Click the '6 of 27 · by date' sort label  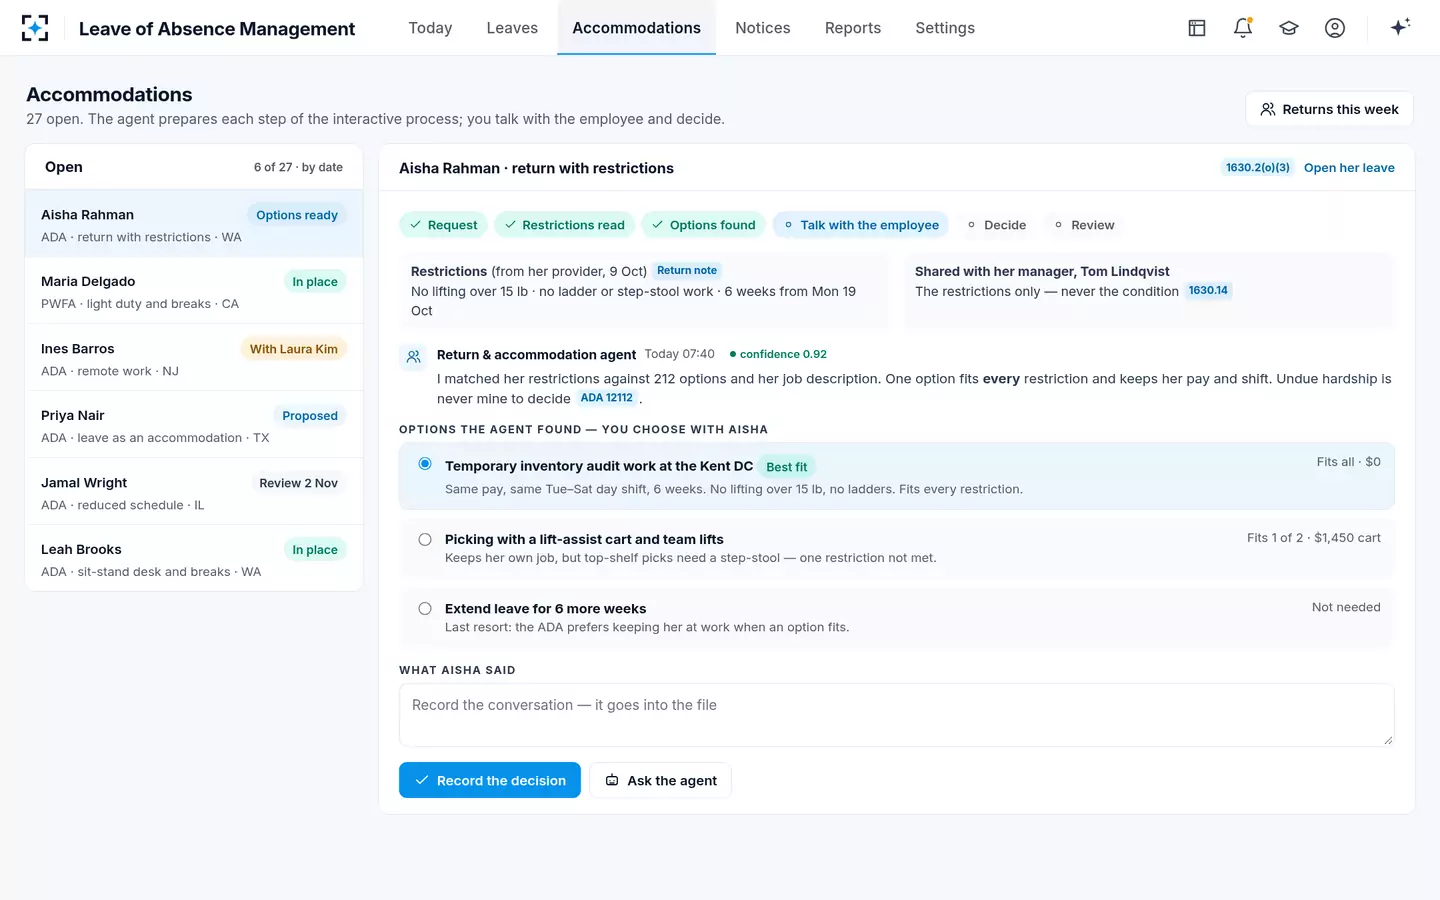click(x=298, y=167)
